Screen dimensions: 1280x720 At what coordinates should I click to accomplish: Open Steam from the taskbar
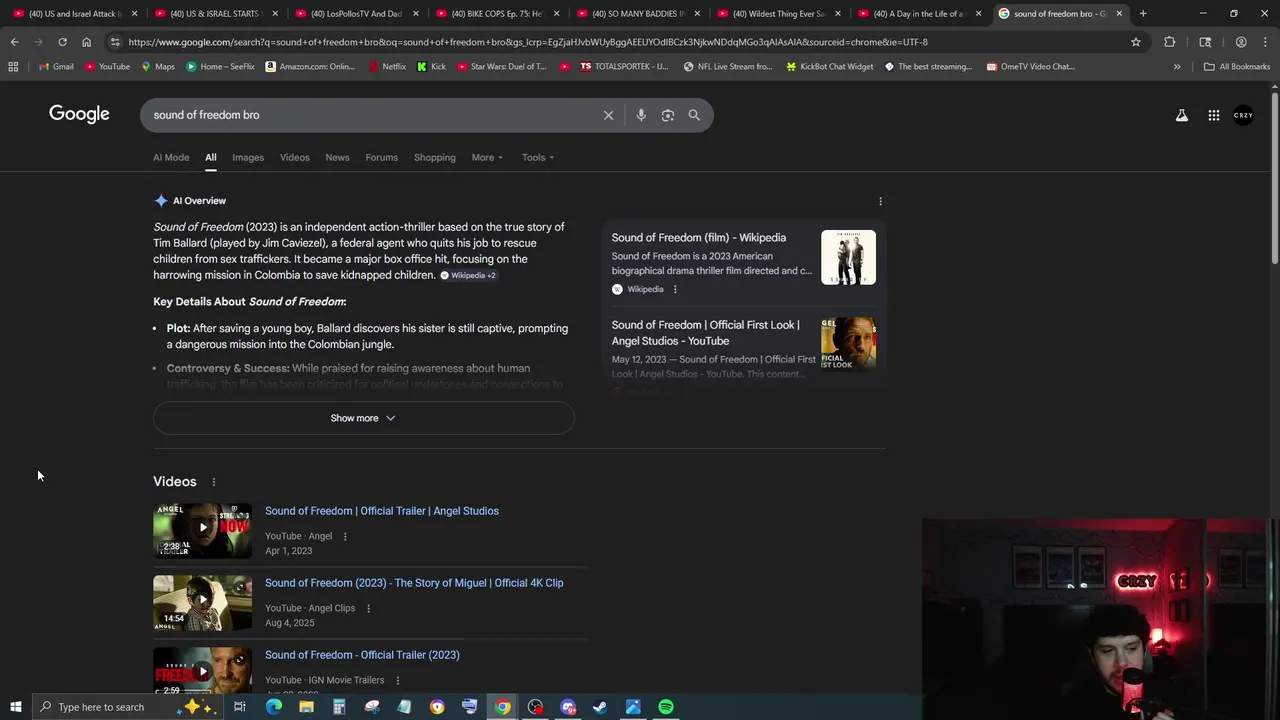tap(600, 707)
